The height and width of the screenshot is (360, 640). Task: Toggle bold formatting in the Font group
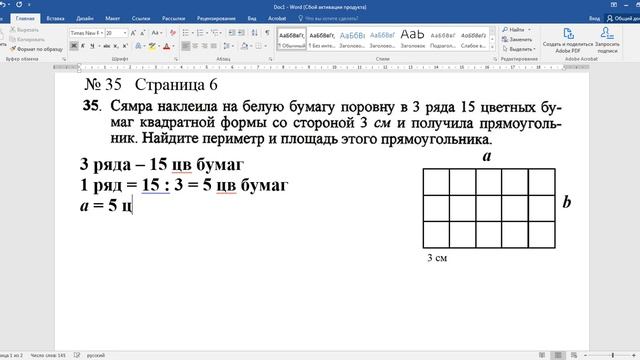74,46
